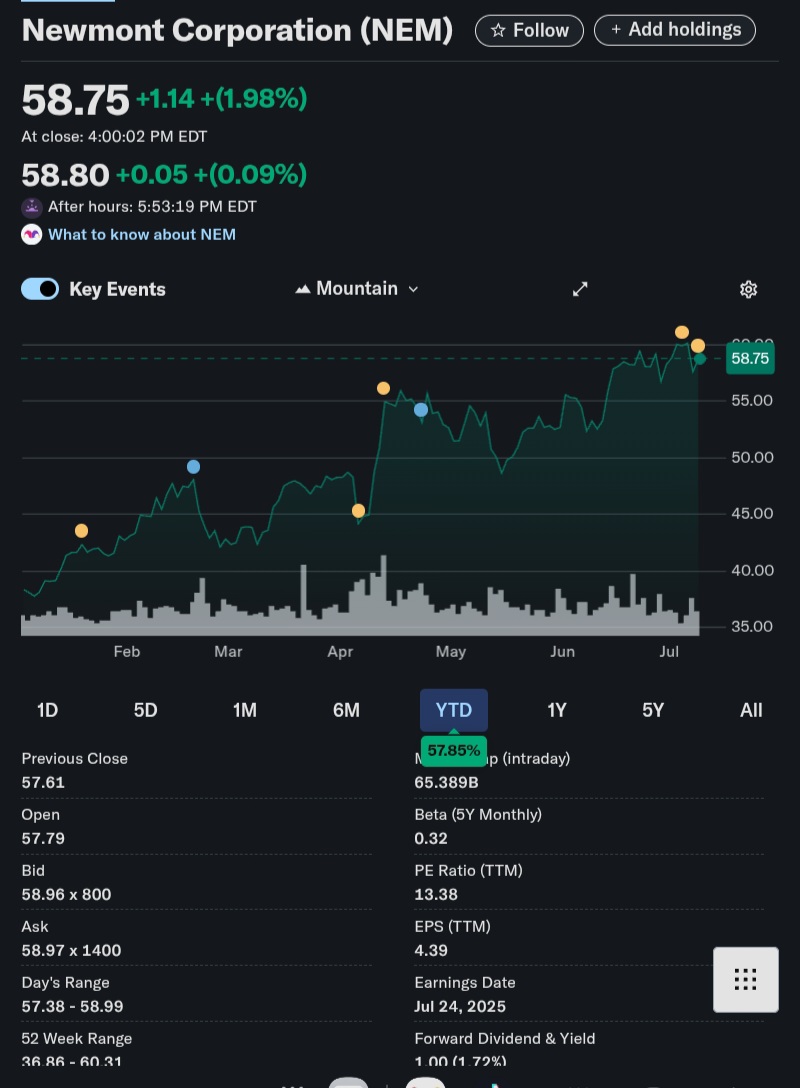This screenshot has height=1088, width=800.
Task: Click the Add holdings button
Action: click(674, 30)
